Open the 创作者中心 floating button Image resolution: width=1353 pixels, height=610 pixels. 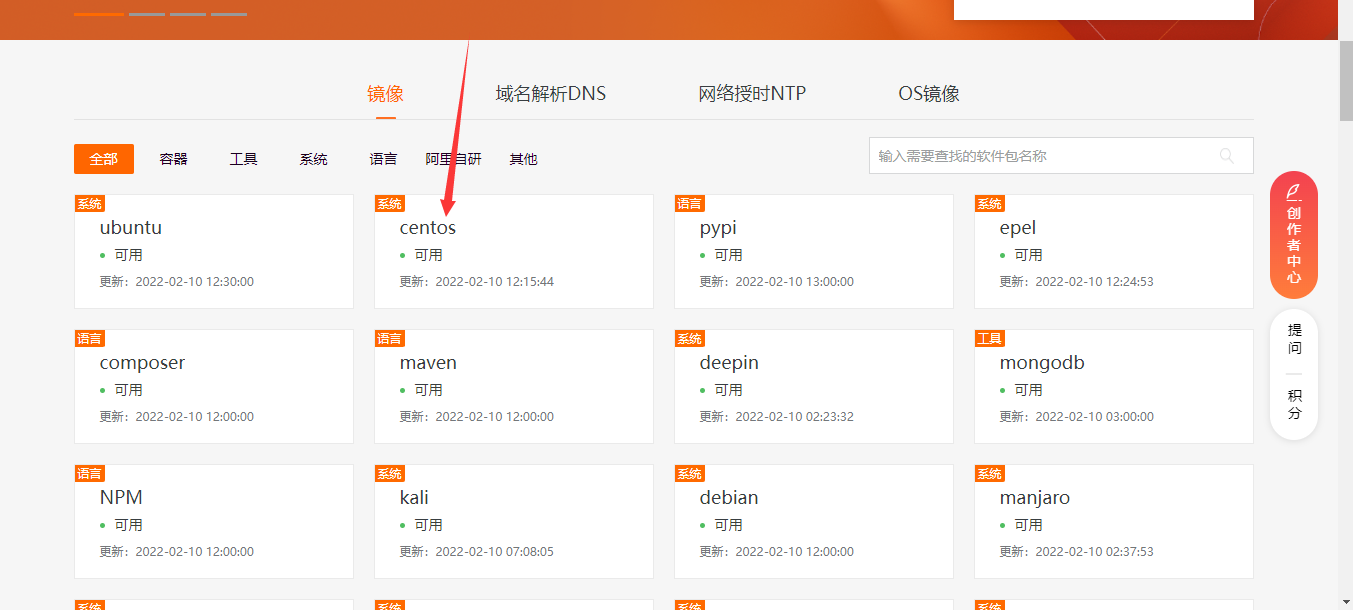pyautogui.click(x=1294, y=235)
